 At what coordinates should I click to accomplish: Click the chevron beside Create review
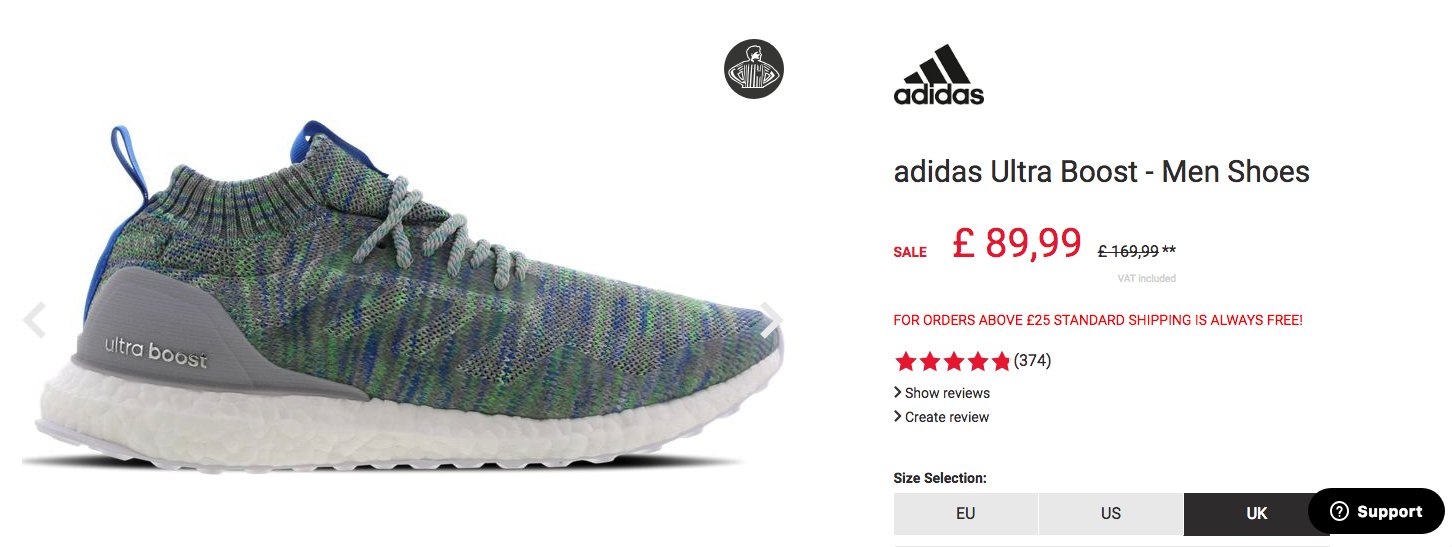click(898, 416)
